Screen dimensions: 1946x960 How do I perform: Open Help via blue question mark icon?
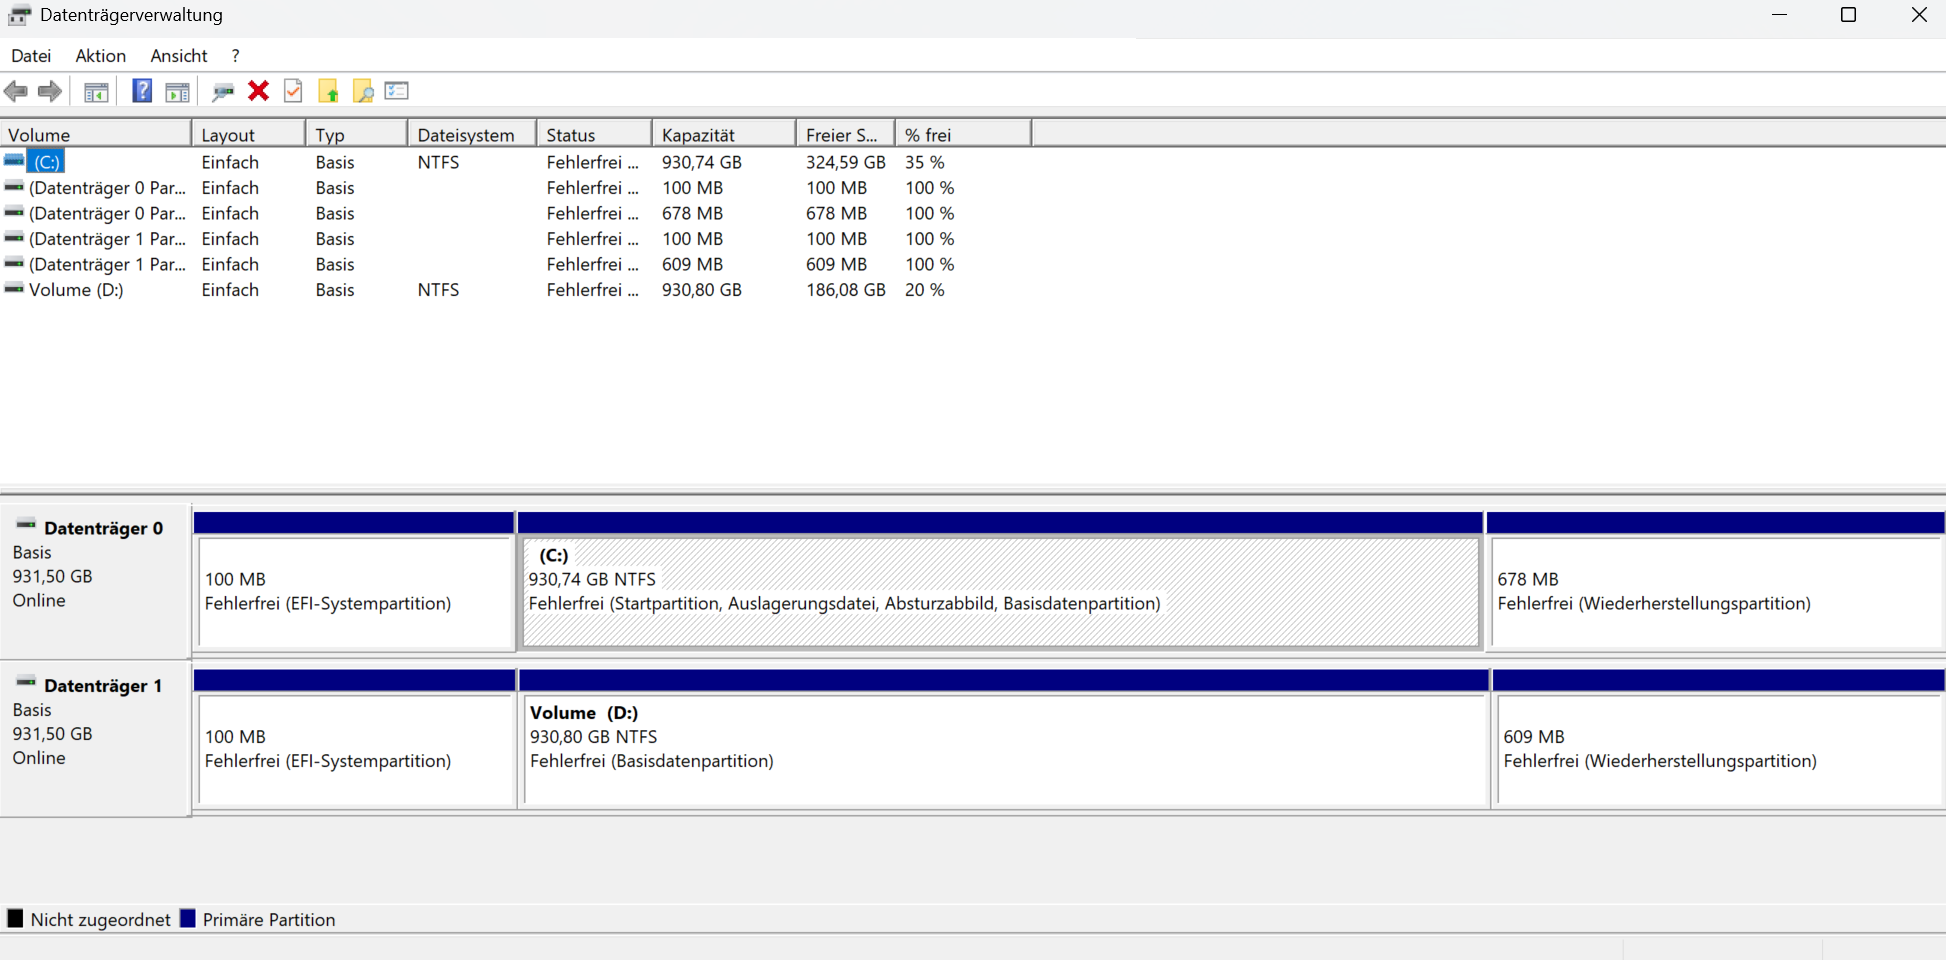pyautogui.click(x=142, y=91)
